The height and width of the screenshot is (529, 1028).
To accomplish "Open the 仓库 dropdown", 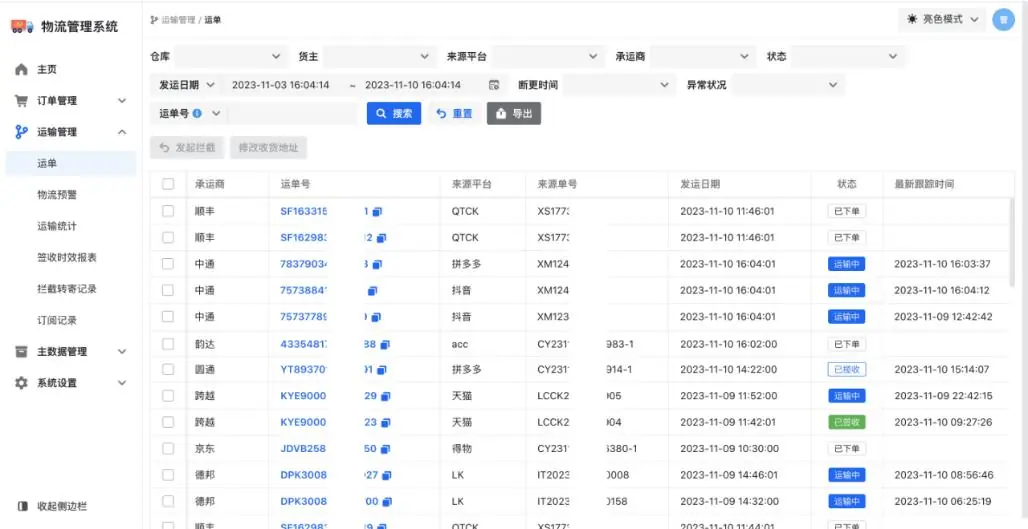I will point(231,57).
